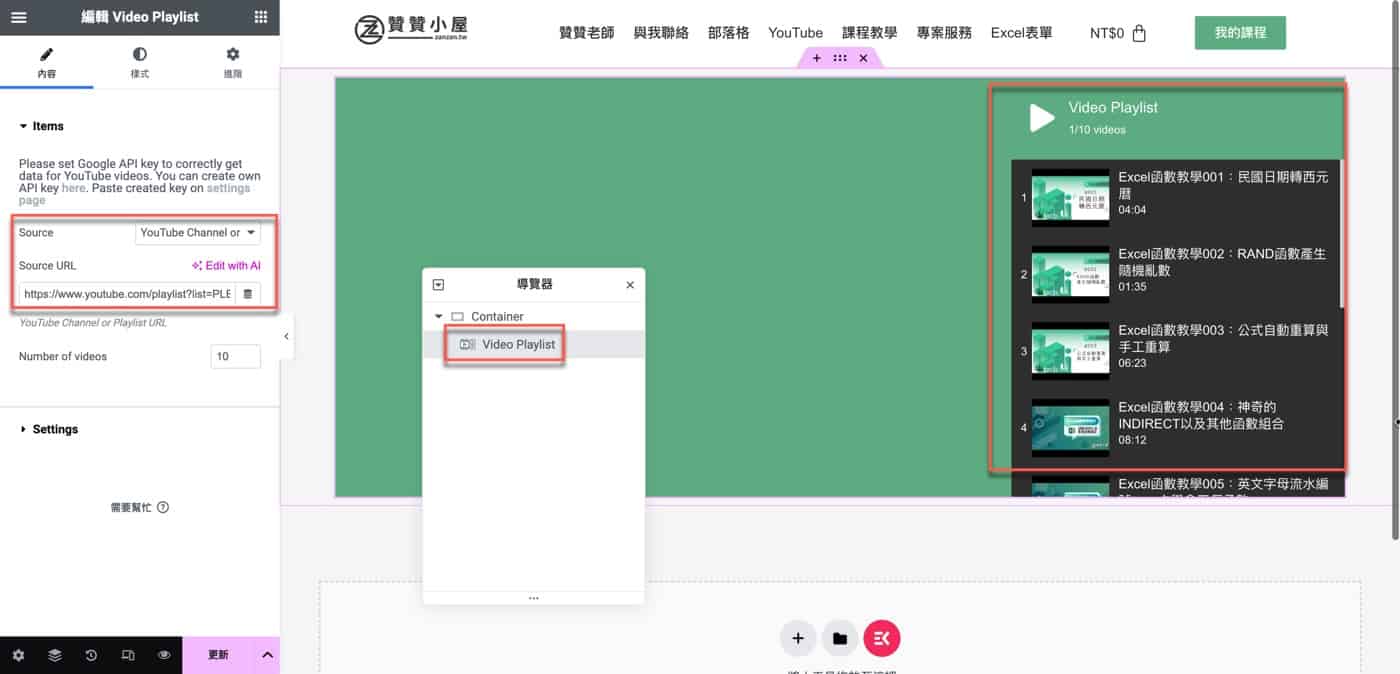Select video Excel函數教學002 RAND函數
The width and height of the screenshot is (1400, 674).
1177,274
